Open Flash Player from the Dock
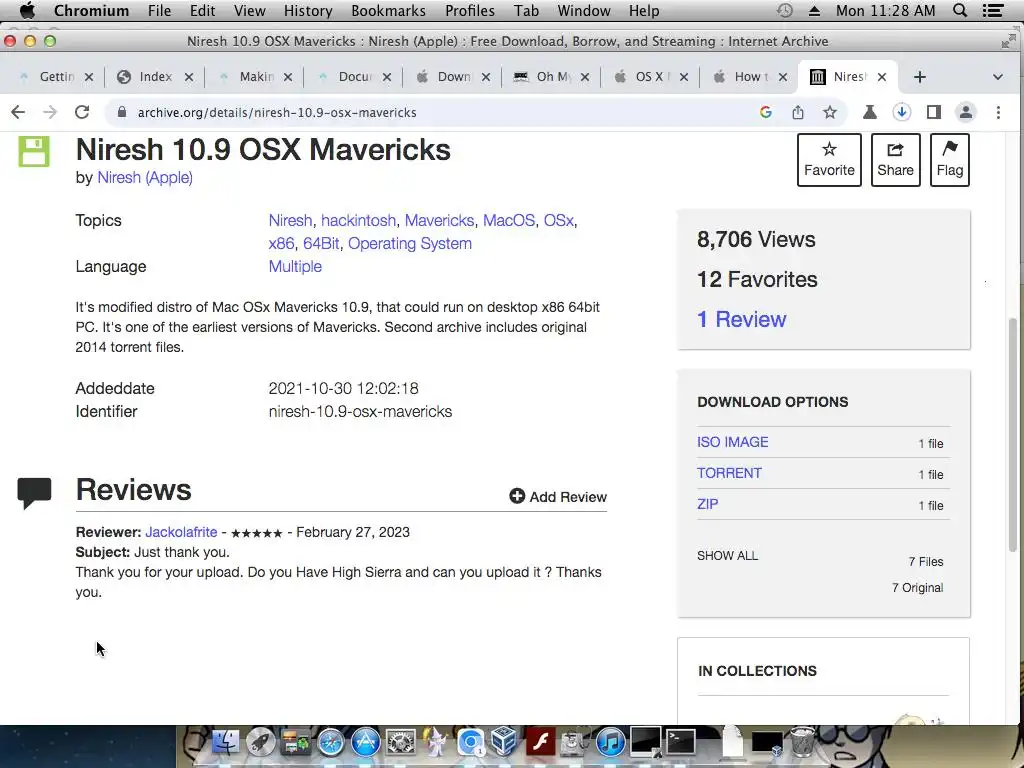The height and width of the screenshot is (768, 1024). point(541,743)
